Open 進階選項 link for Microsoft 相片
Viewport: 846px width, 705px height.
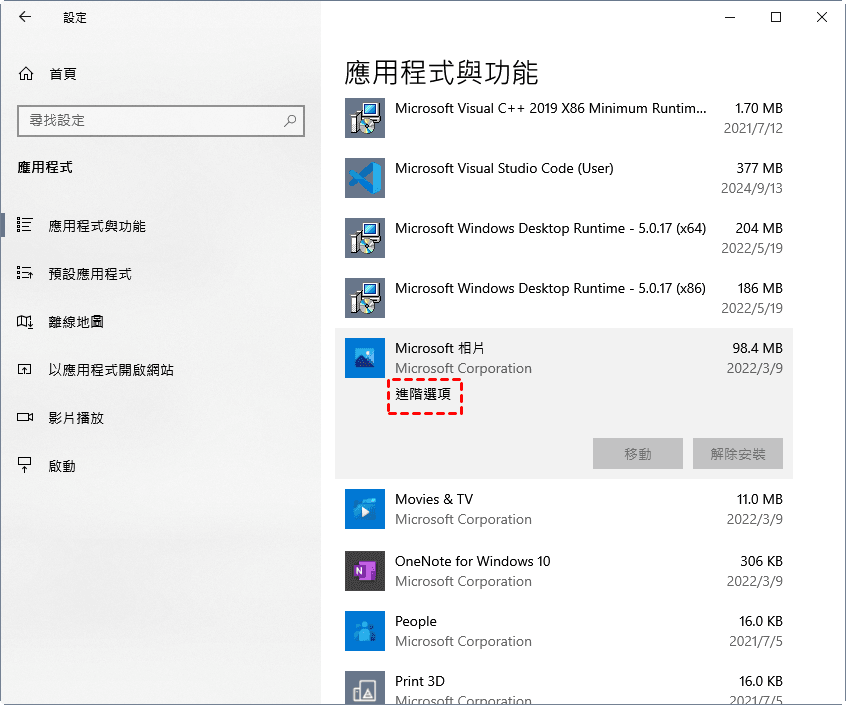(423, 394)
